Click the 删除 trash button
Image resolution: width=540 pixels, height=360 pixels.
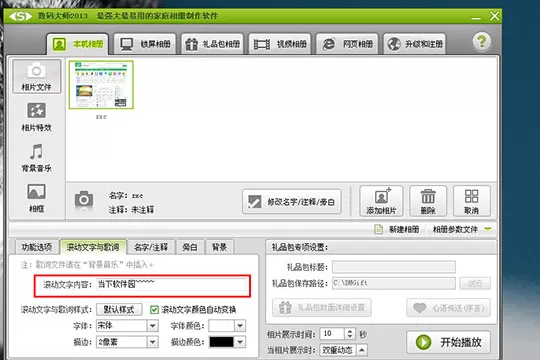coord(428,201)
